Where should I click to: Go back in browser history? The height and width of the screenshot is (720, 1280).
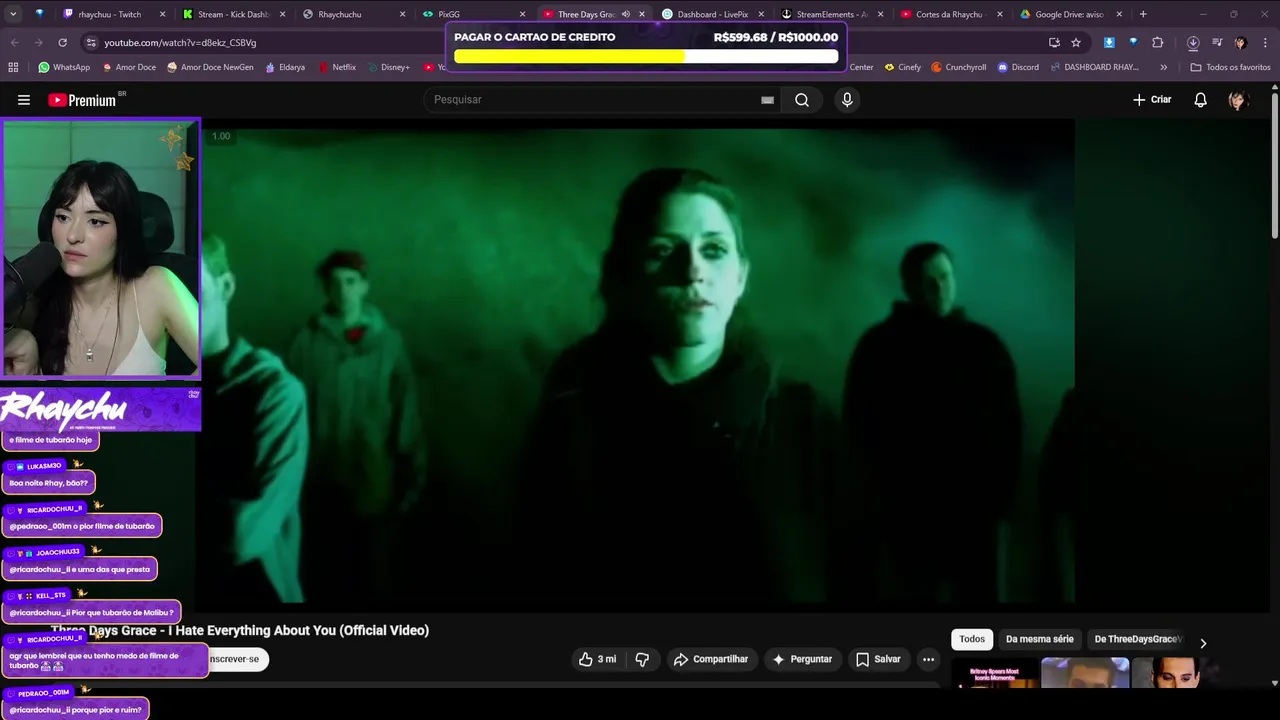tap(14, 43)
